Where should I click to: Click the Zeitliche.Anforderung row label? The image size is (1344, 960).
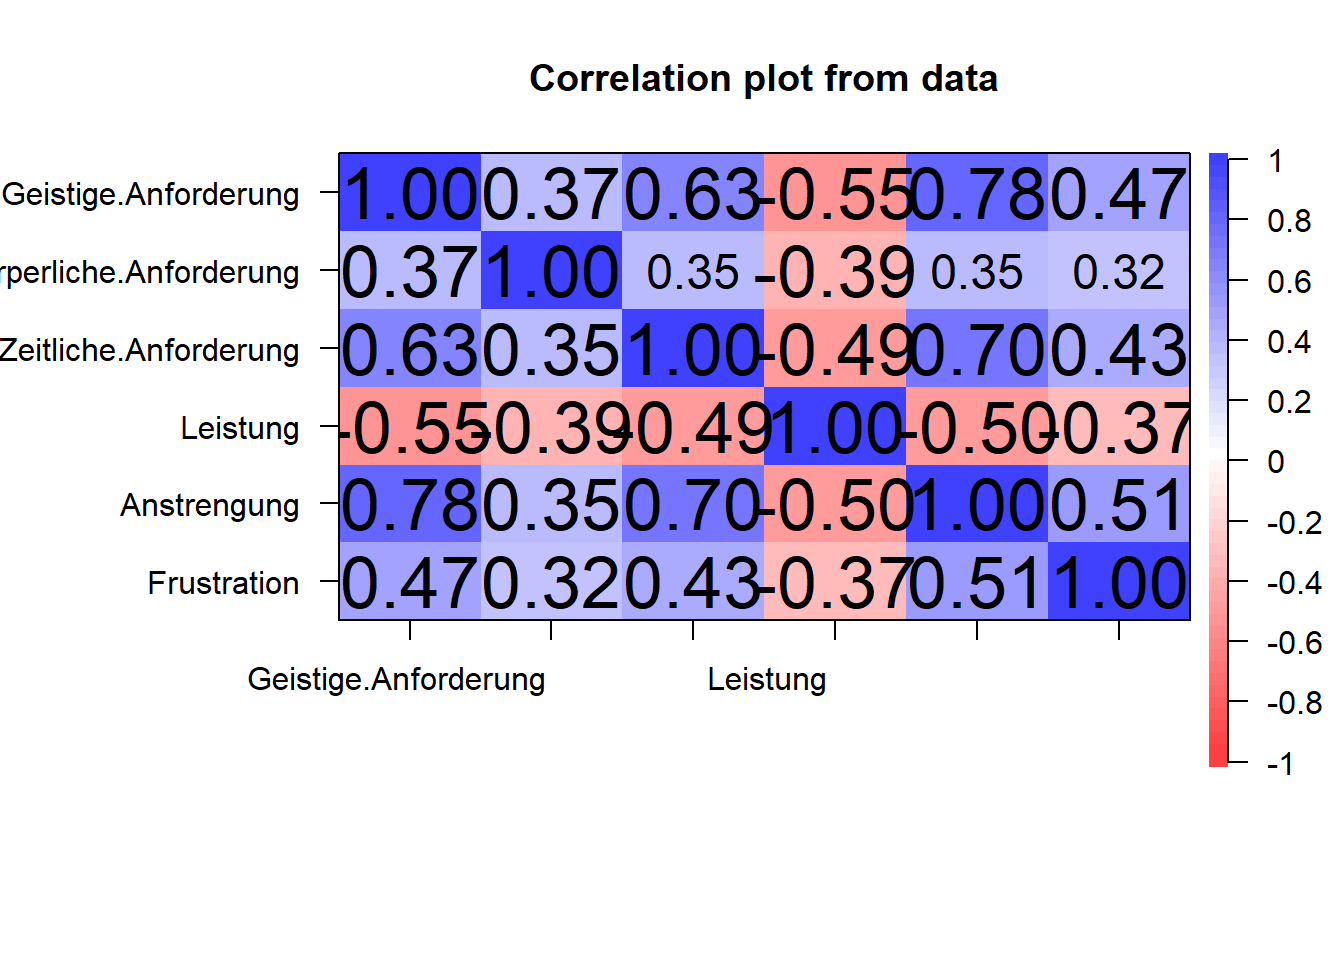click(150, 351)
